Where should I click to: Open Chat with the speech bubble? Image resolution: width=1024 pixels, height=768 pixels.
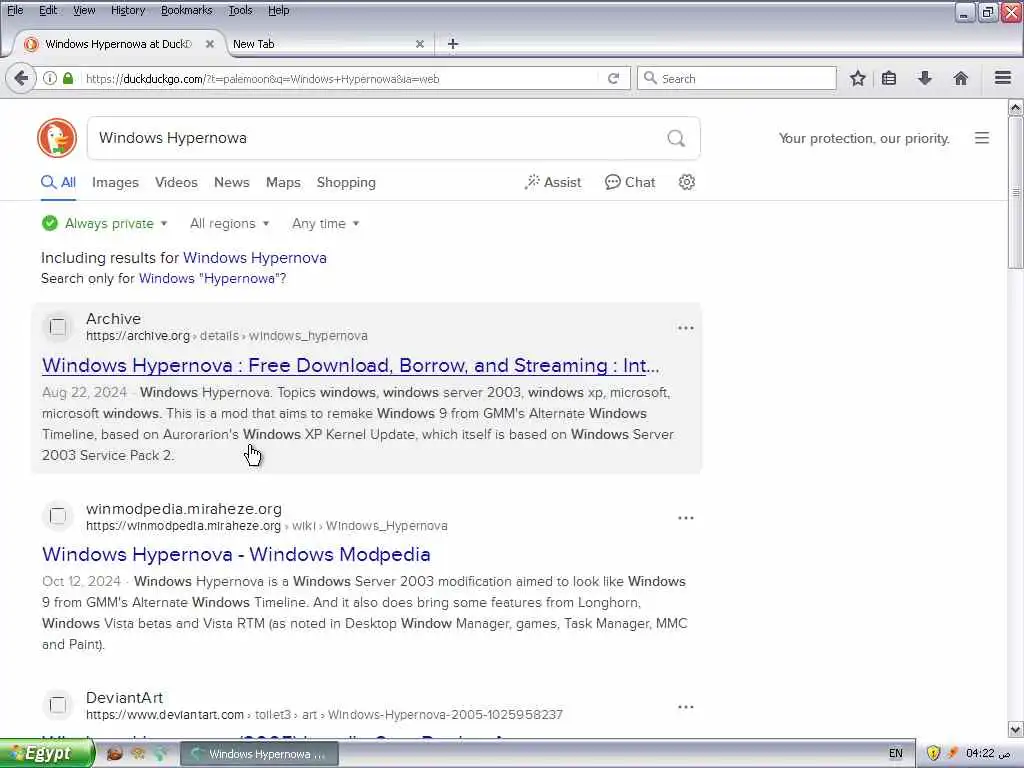coord(630,182)
